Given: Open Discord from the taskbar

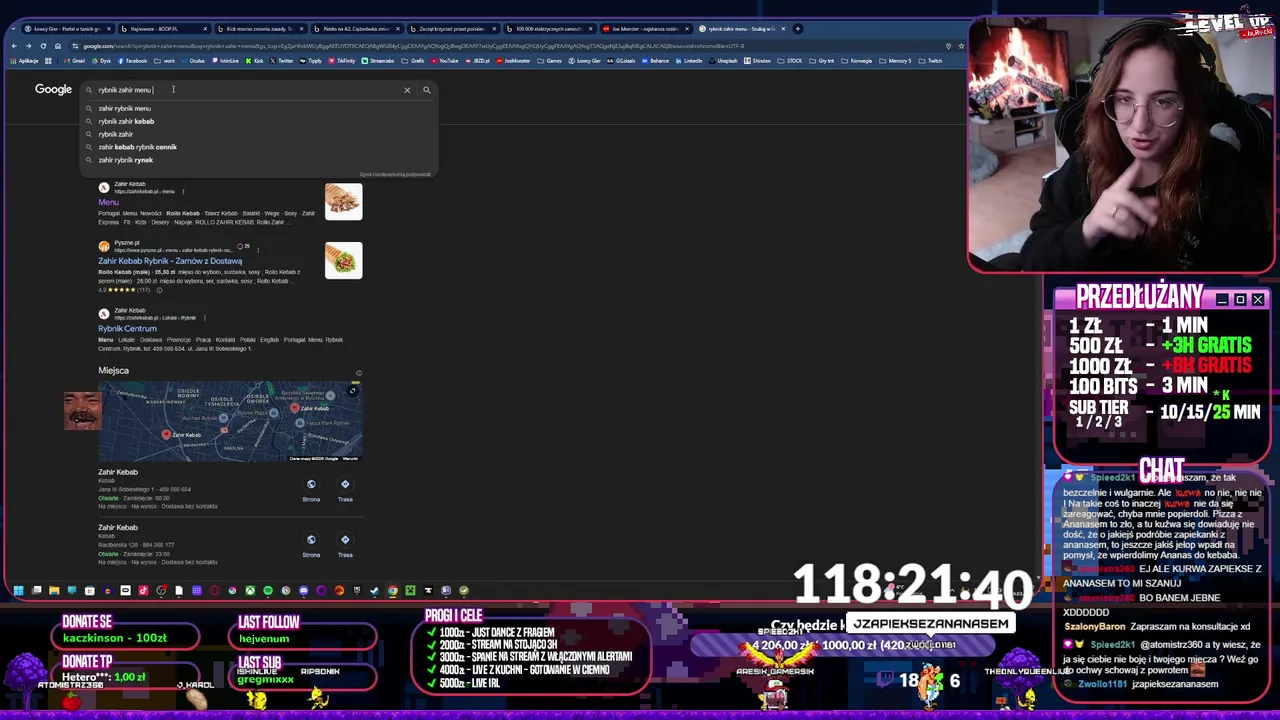Looking at the screenshot, I should (x=304, y=590).
